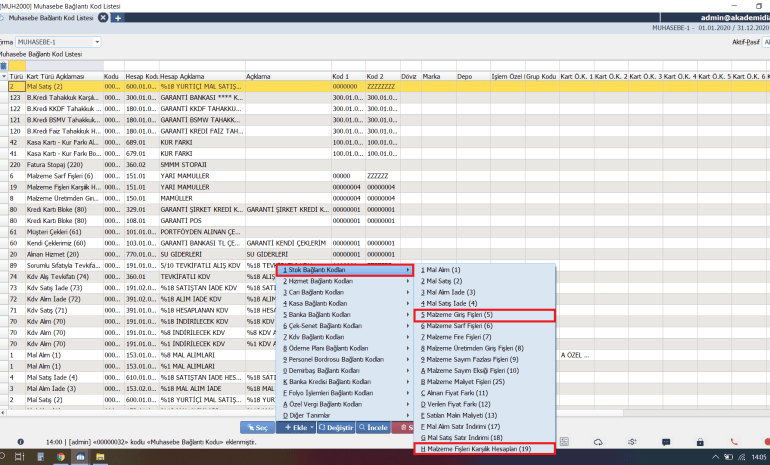Open Ödeme Planı Bağlantı Kodları submenu
770x465 pixels.
coord(345,349)
